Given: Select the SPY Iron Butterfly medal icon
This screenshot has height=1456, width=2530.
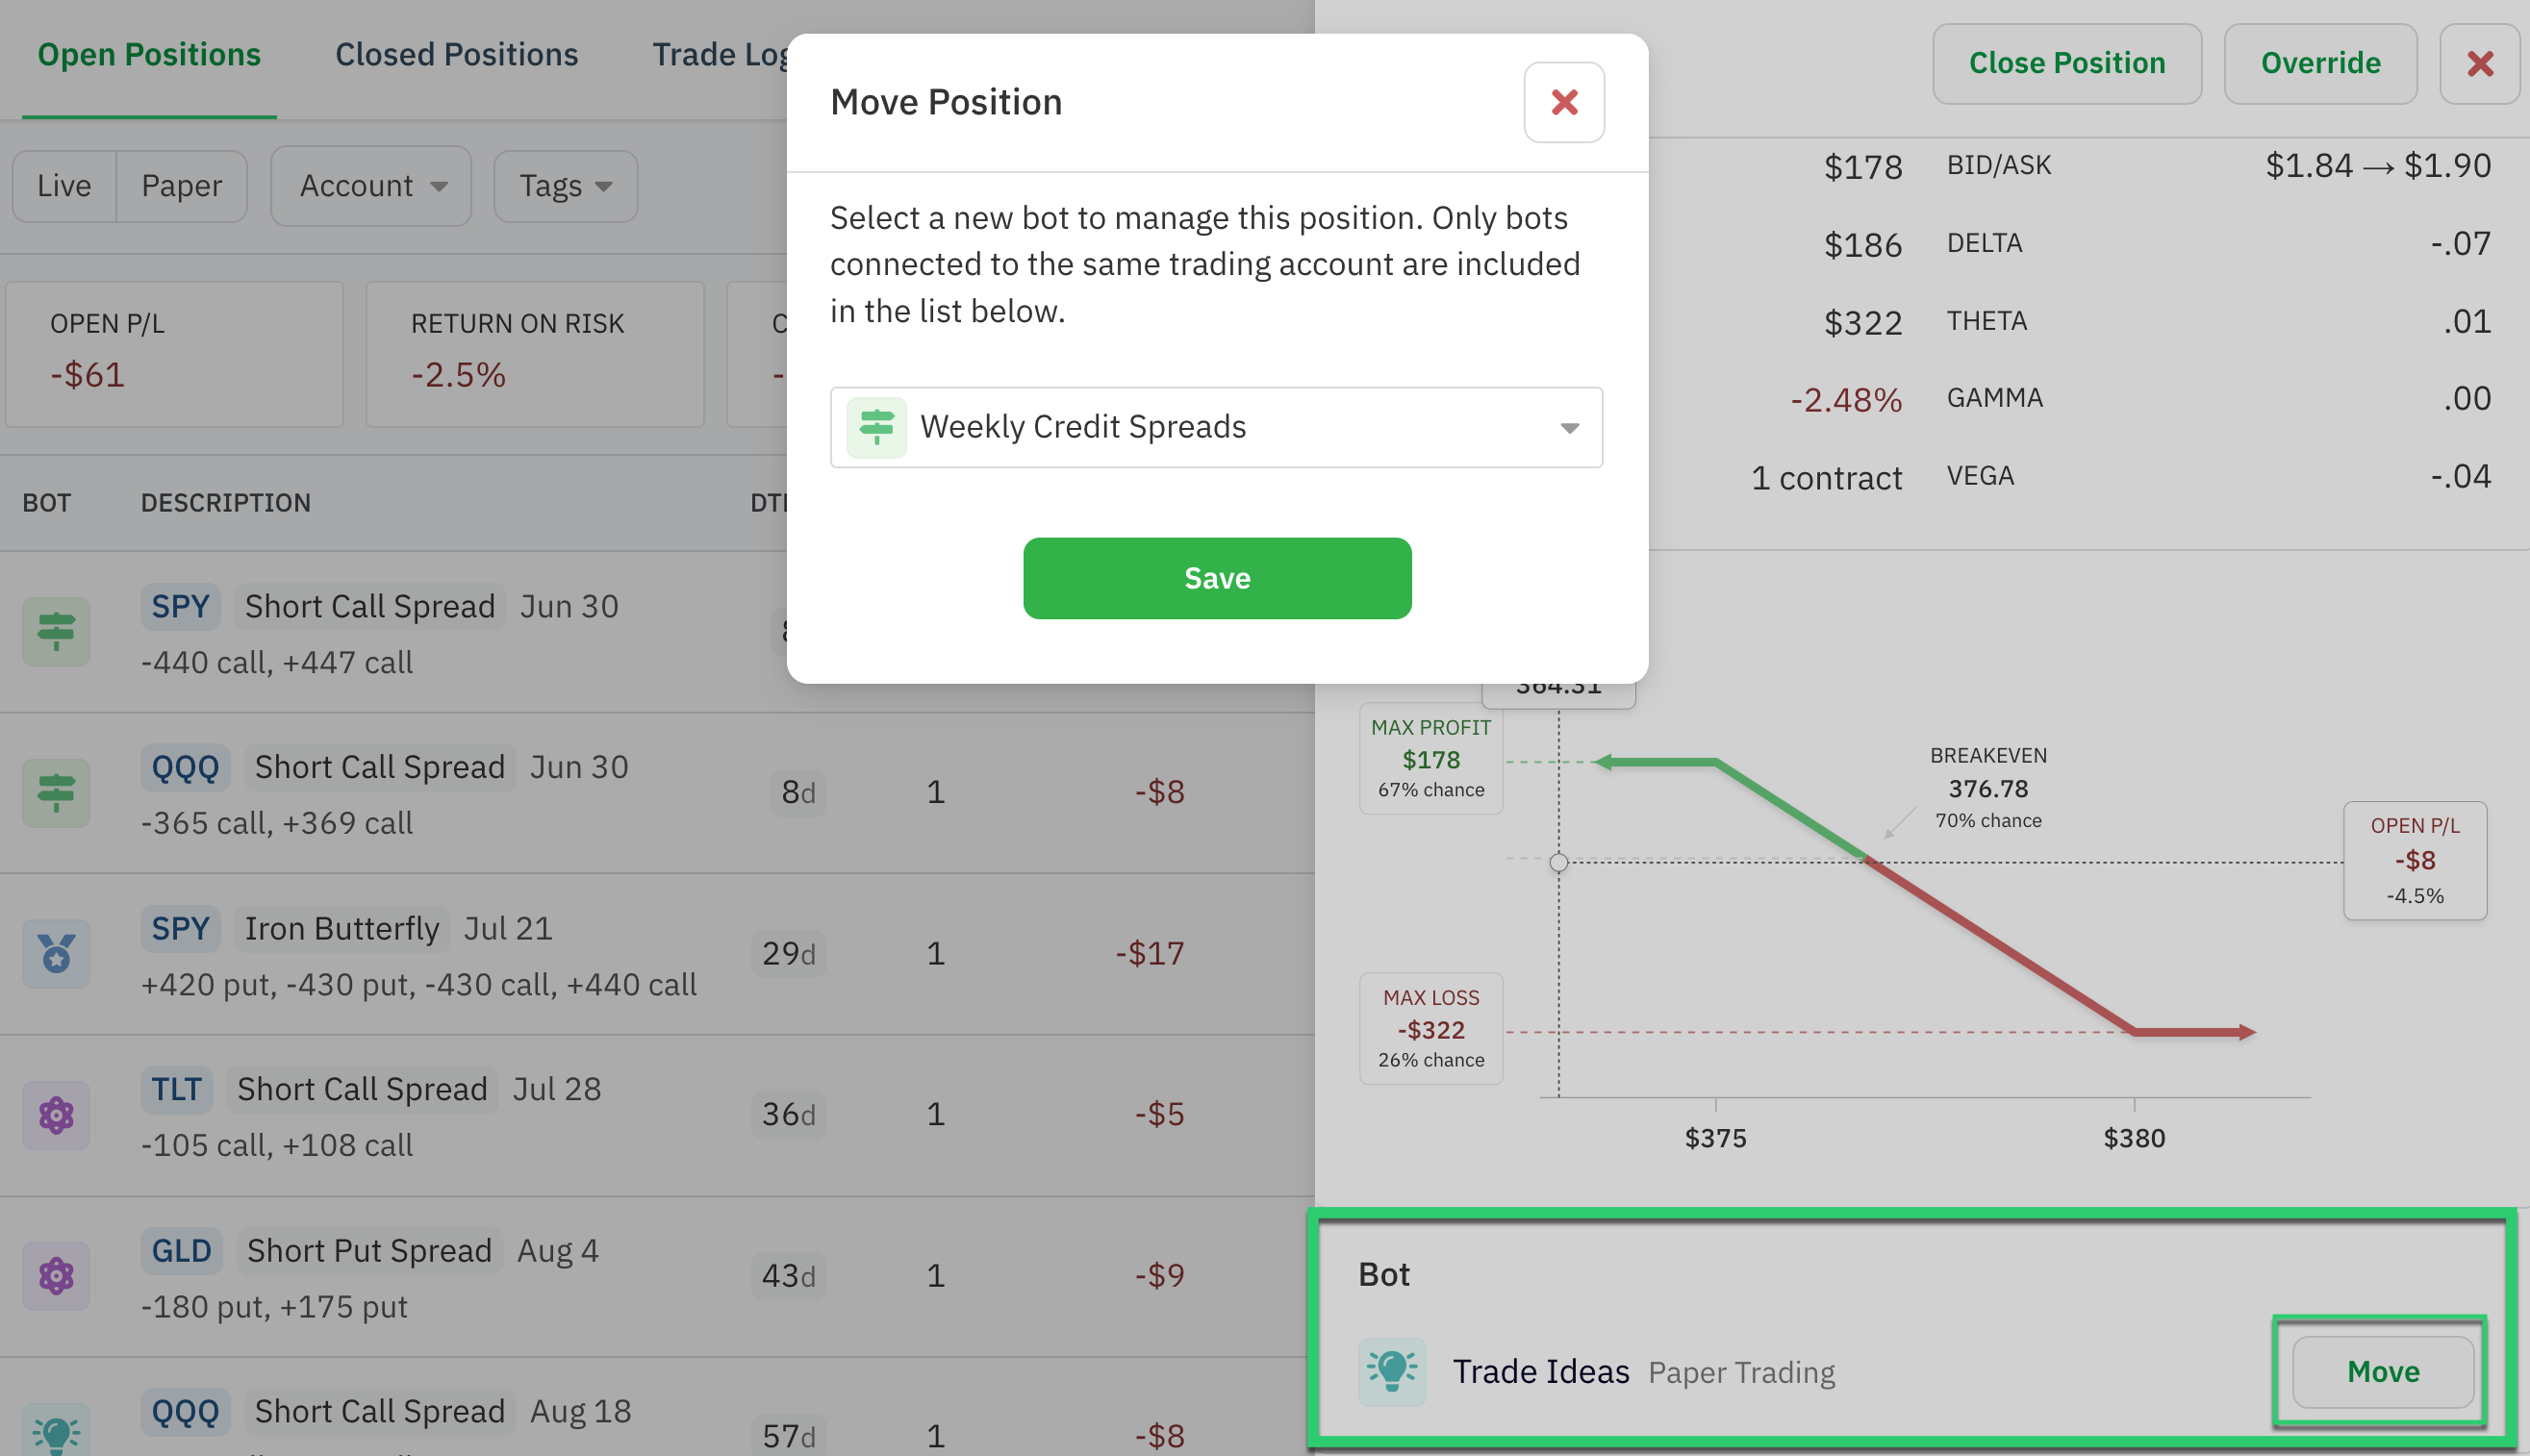Looking at the screenshot, I should (x=55, y=953).
